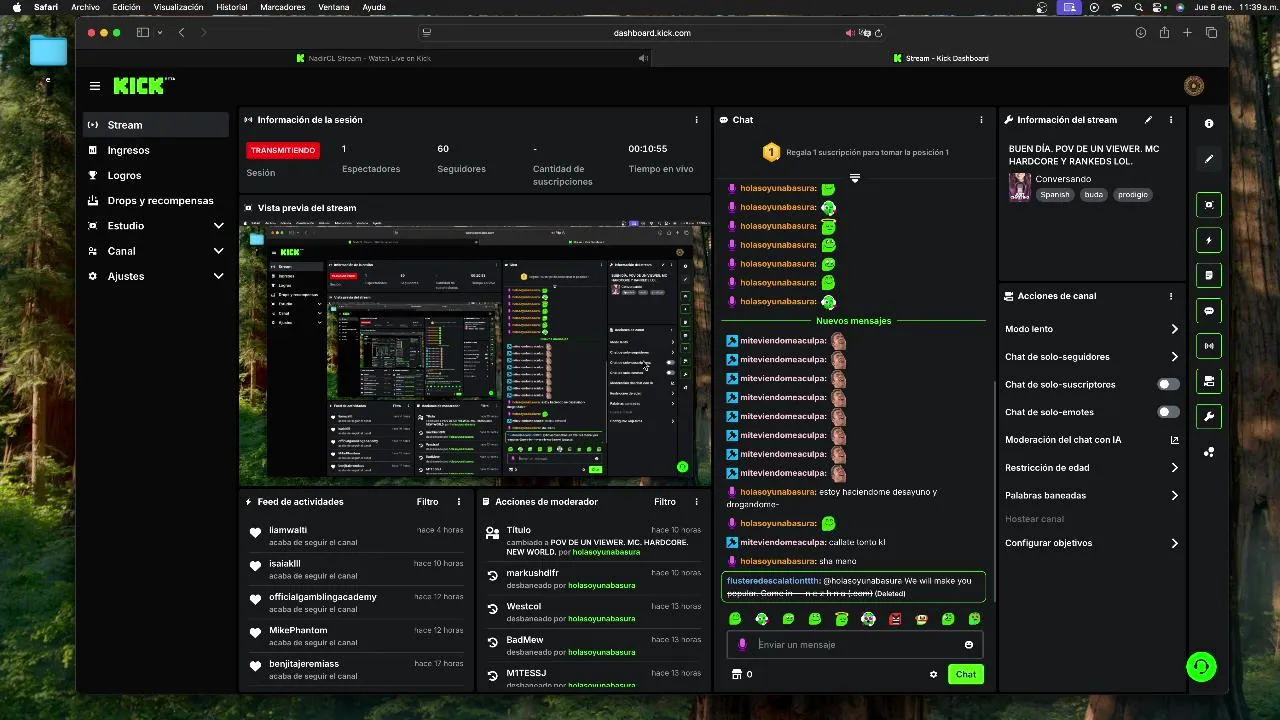Open Moderación del chat con IA external link

pos(1174,440)
